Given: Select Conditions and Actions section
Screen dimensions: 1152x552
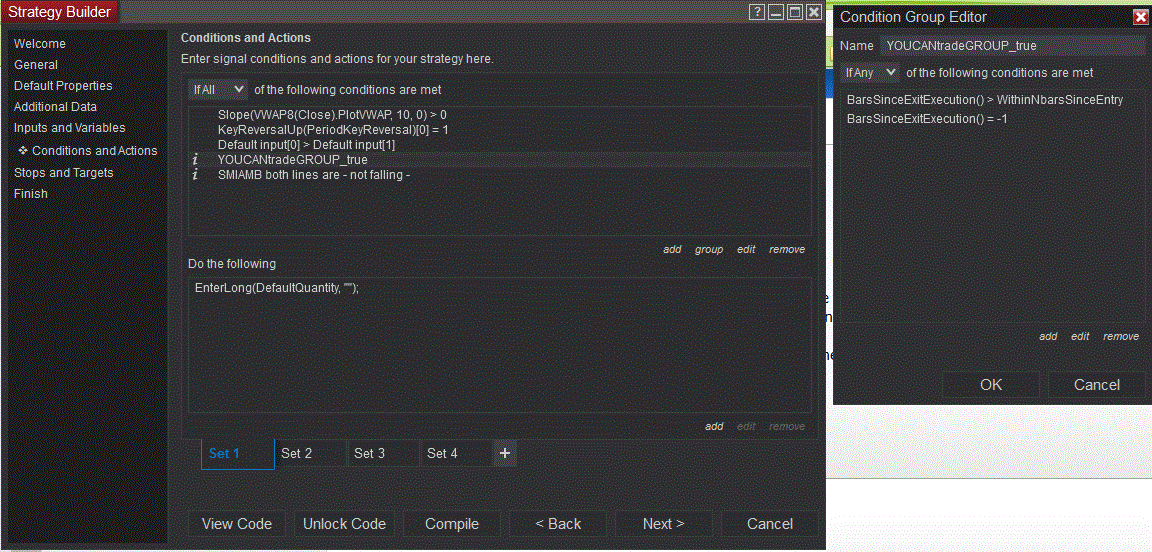Looking at the screenshot, I should 95,151.
